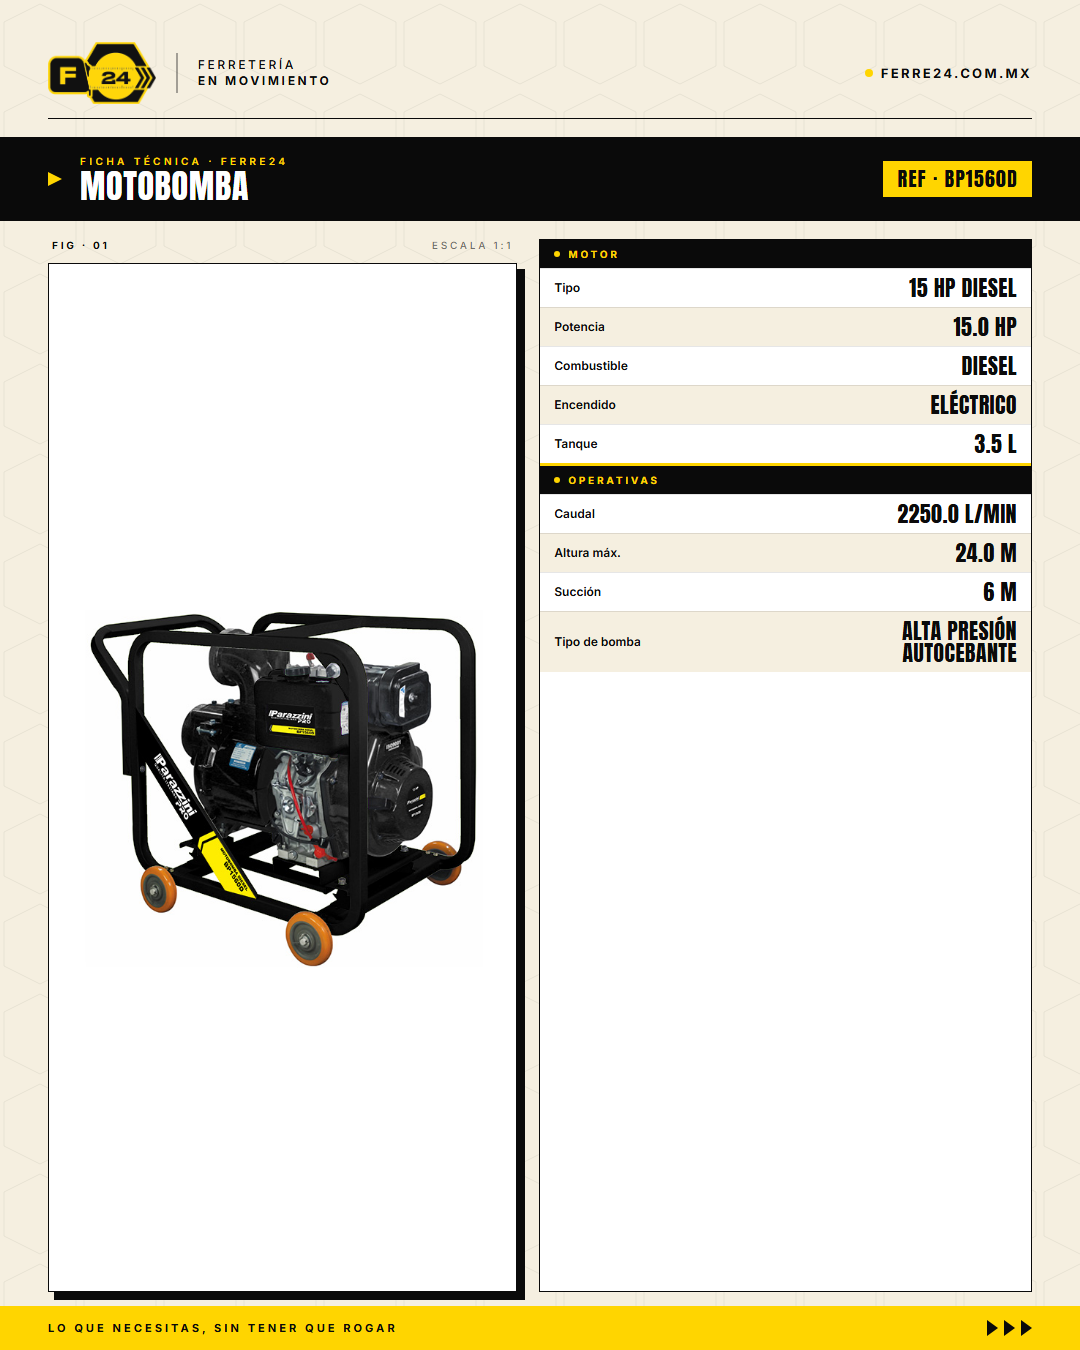Click the 'ESCALA 1:1' label
Image resolution: width=1080 pixels, height=1350 pixels.
tap(472, 245)
